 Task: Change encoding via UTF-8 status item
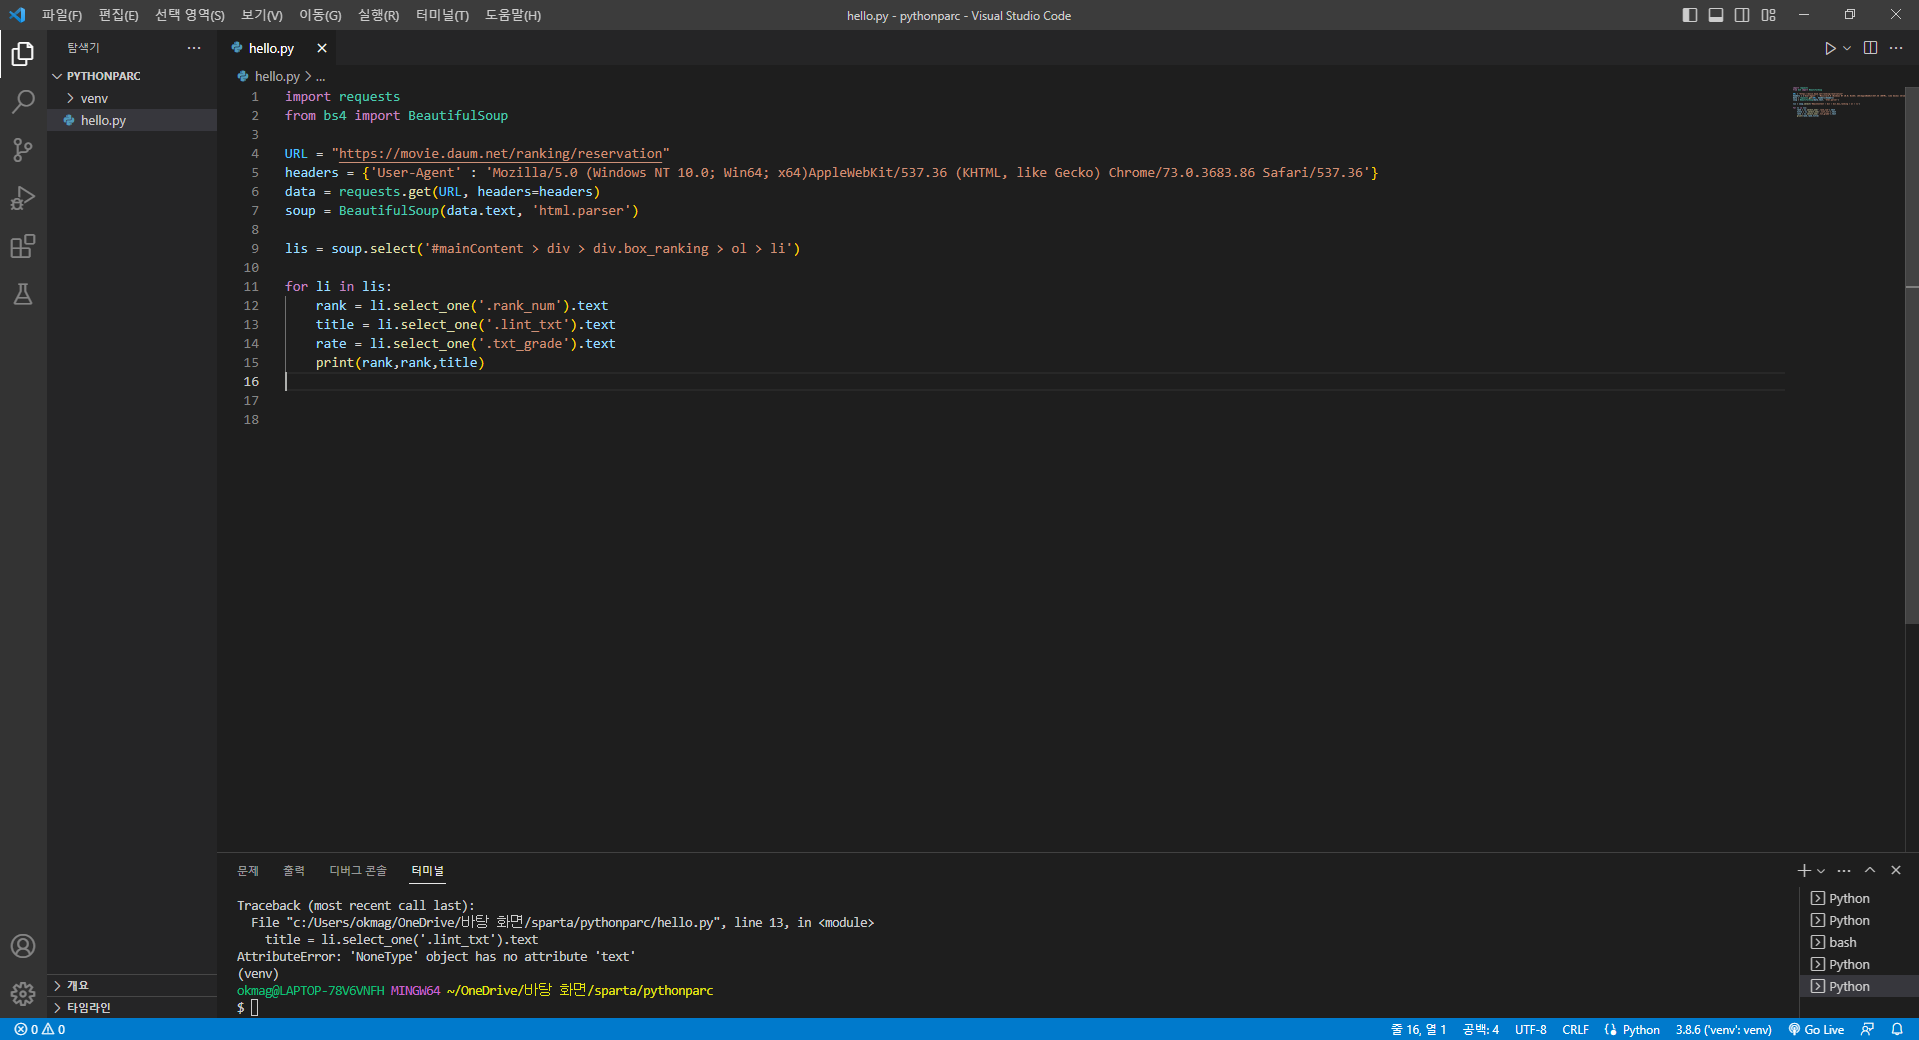[x=1531, y=1029]
